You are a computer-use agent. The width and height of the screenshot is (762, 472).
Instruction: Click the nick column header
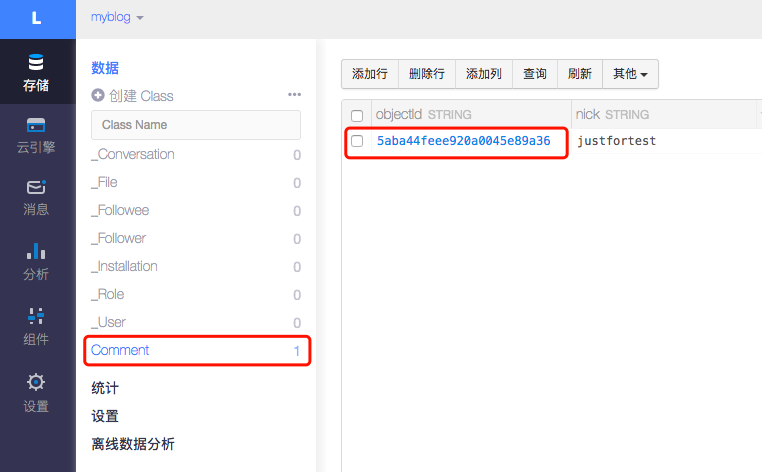tap(664, 115)
